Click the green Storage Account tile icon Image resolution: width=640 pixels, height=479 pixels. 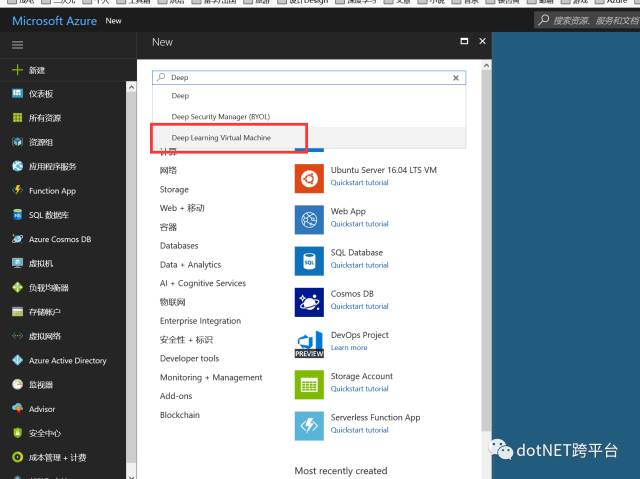click(309, 385)
